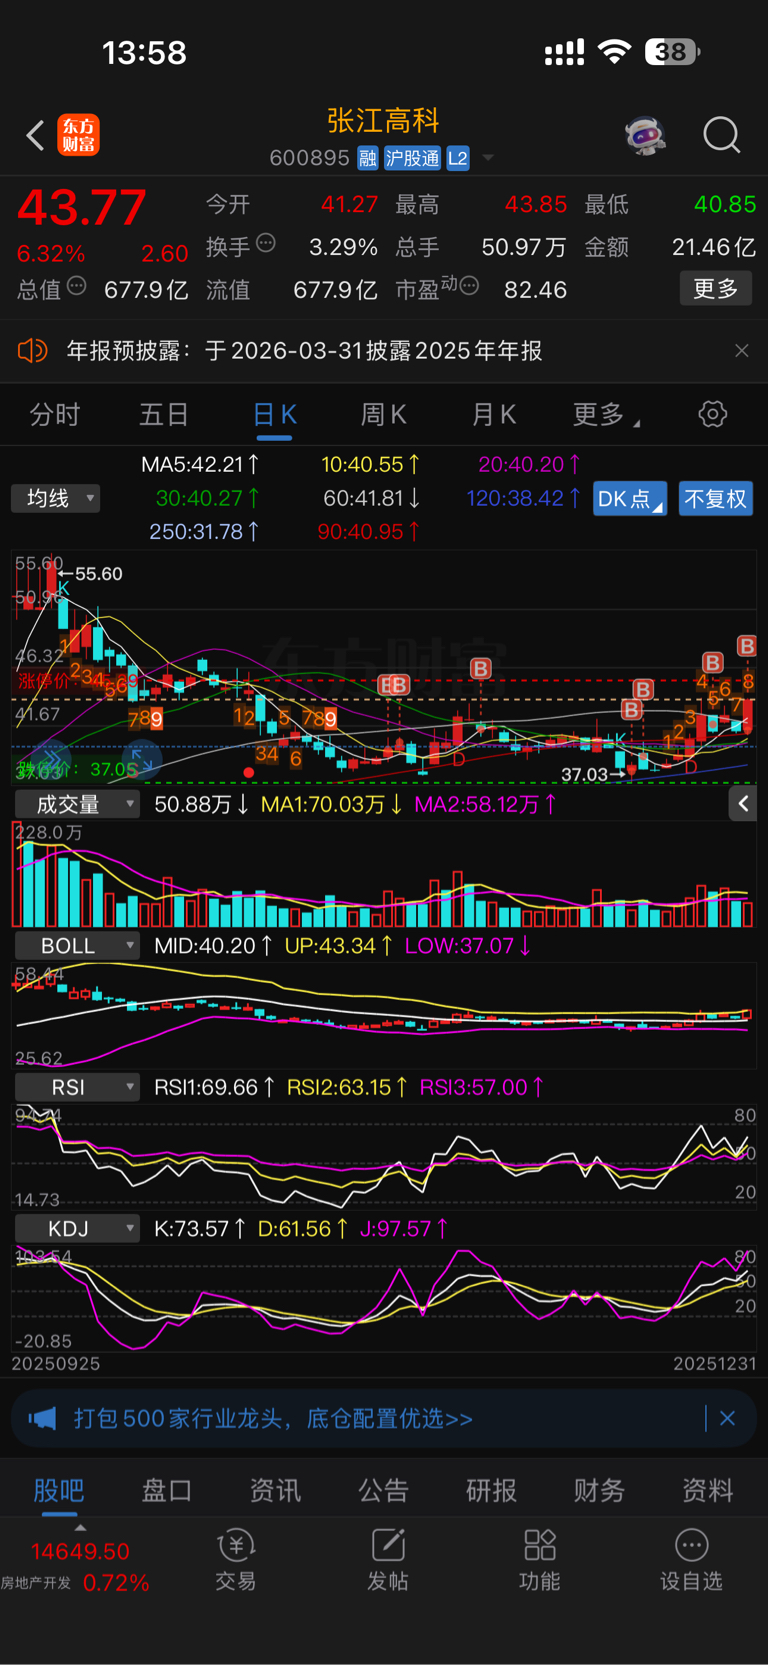Close the promo banner
The width and height of the screenshot is (768, 1665).
point(727,1418)
